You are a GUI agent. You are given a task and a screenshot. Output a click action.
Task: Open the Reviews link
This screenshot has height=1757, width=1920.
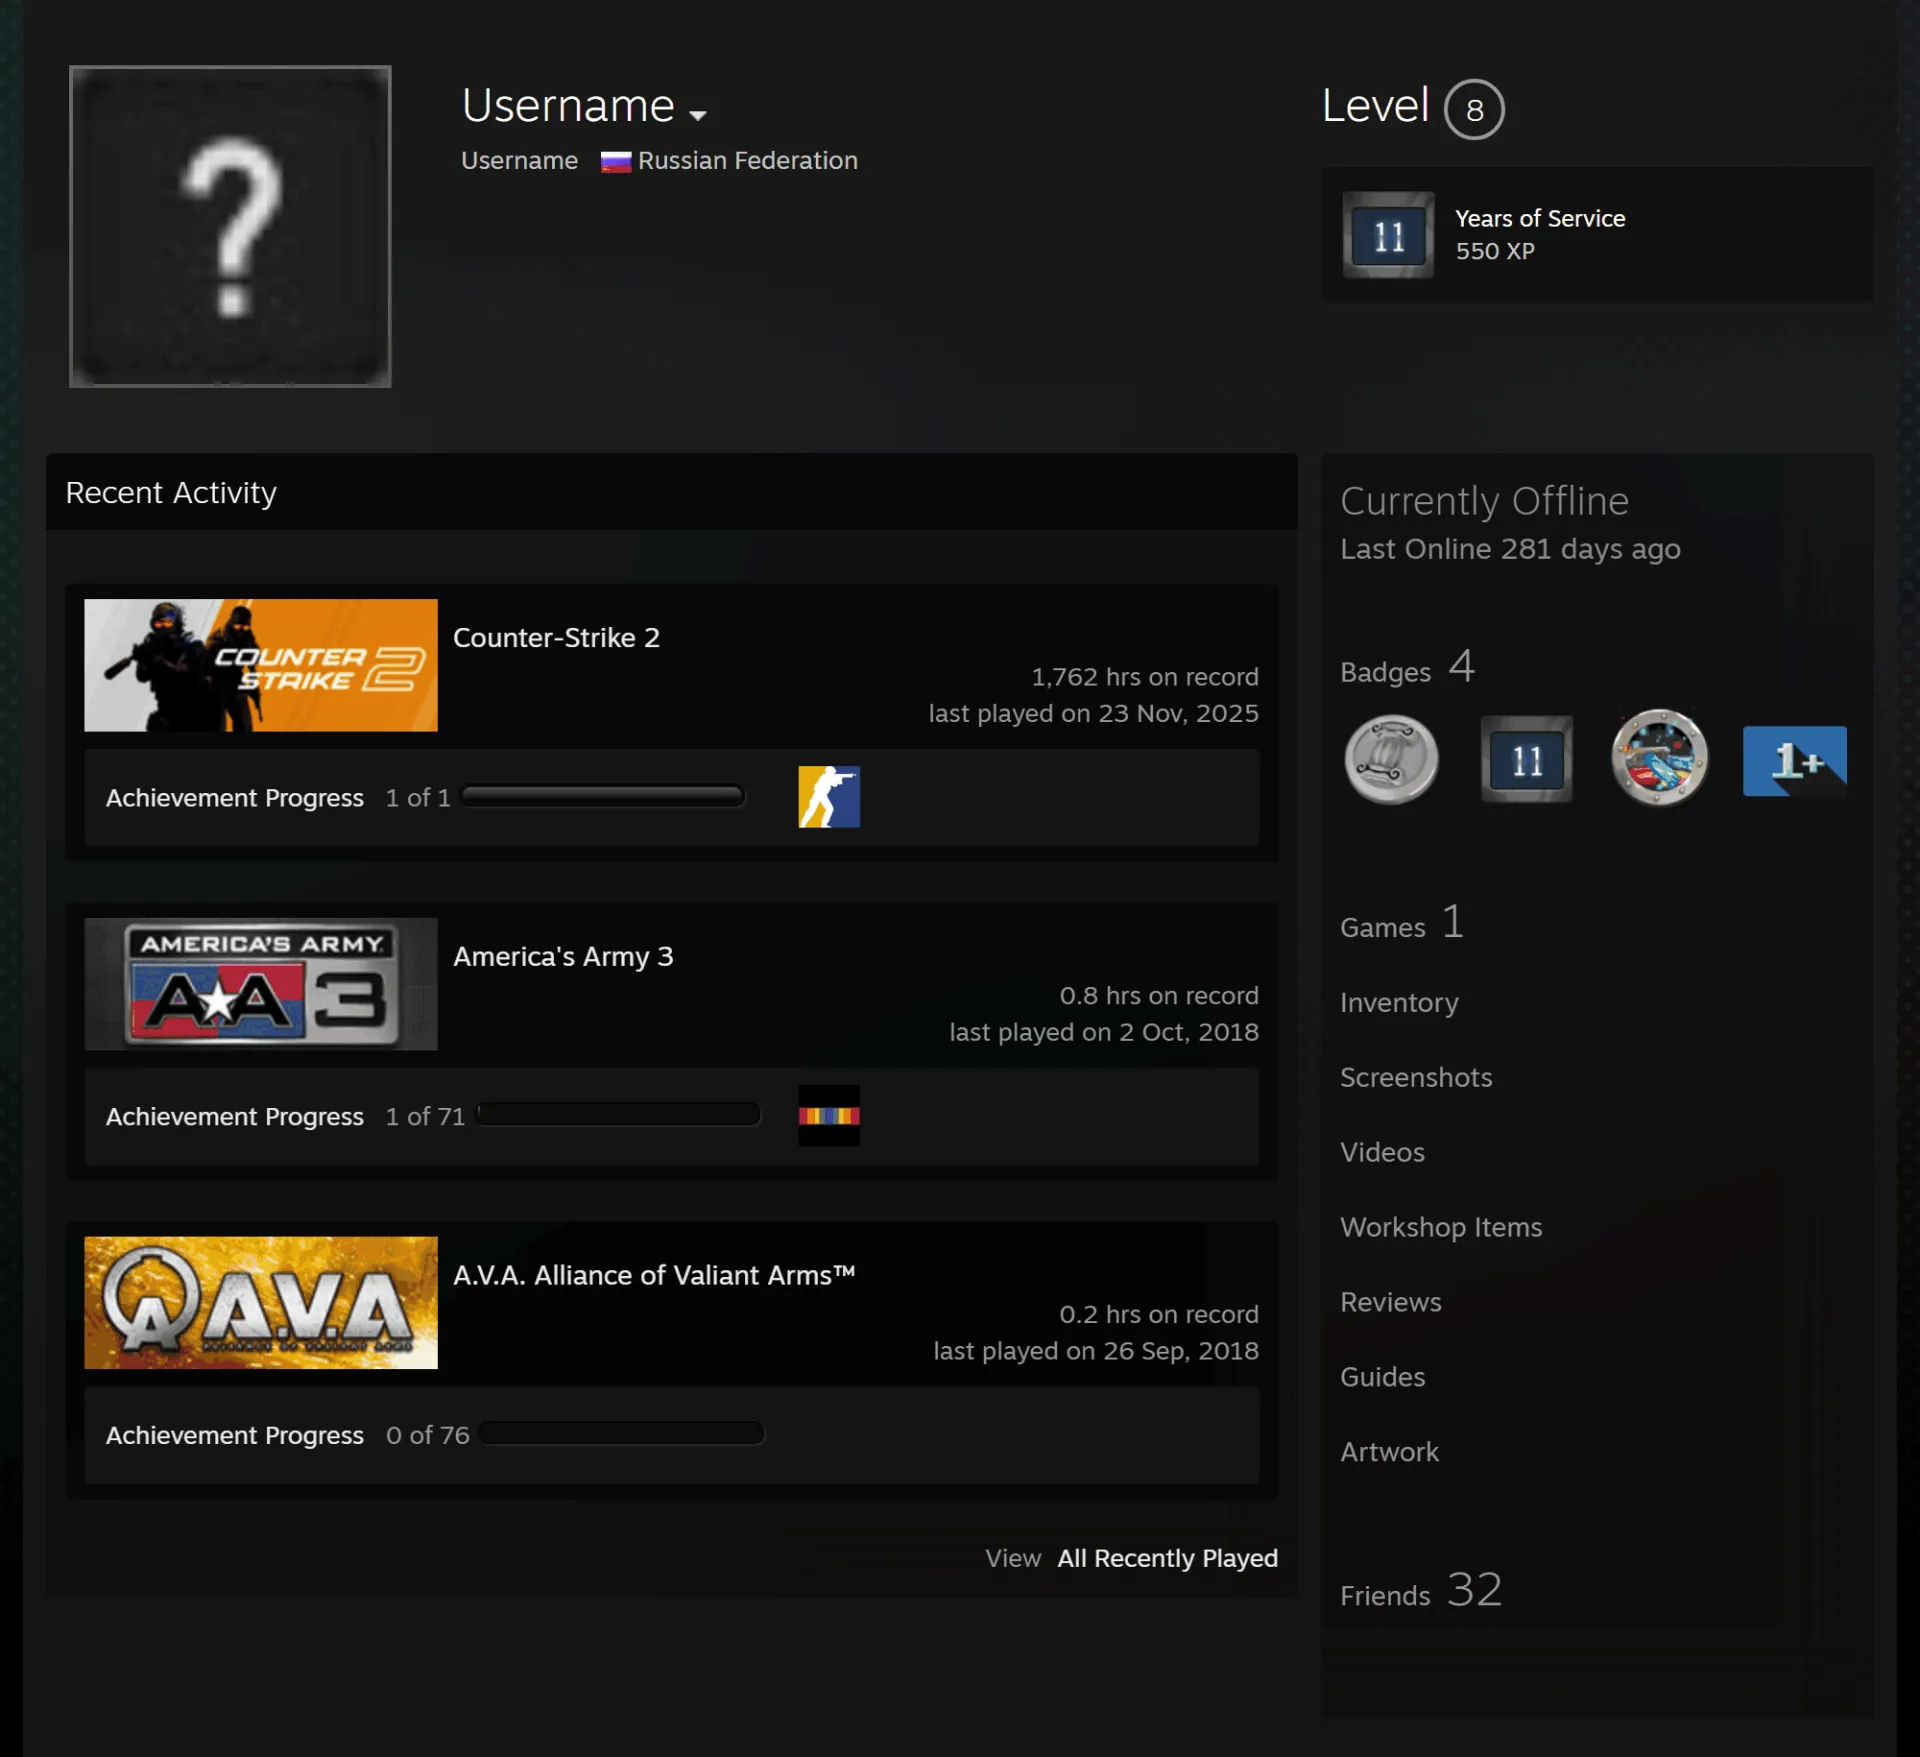[x=1391, y=1303]
